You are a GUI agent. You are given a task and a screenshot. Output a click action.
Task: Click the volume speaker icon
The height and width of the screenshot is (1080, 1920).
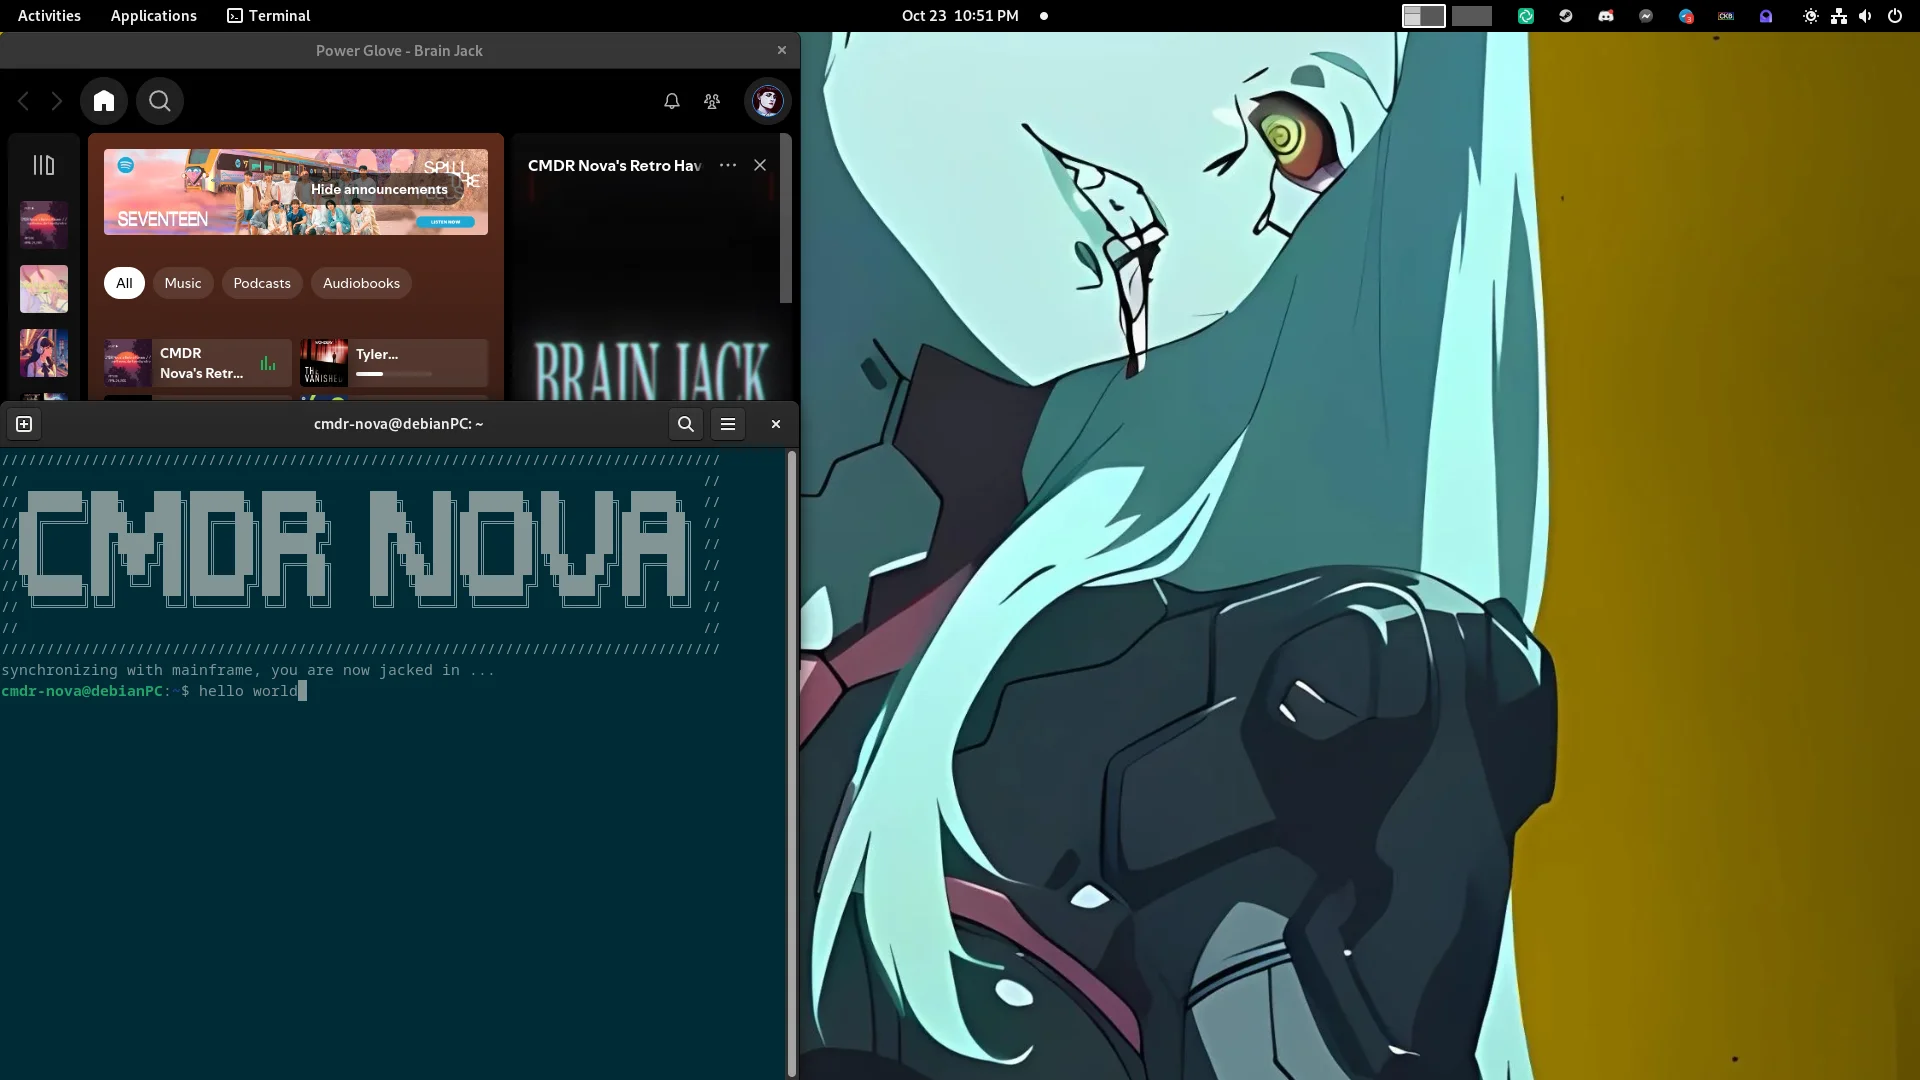[1865, 16]
